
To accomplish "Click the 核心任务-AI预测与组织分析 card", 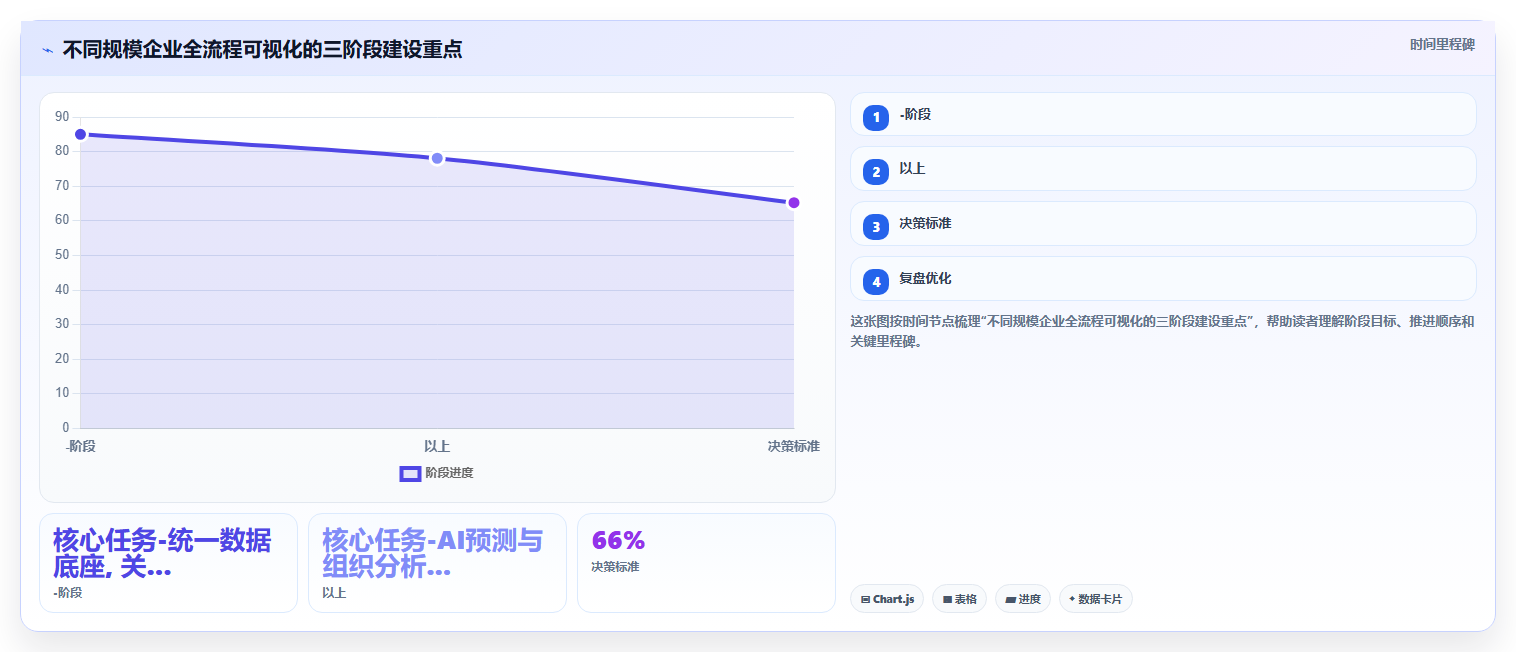I will 437,563.
